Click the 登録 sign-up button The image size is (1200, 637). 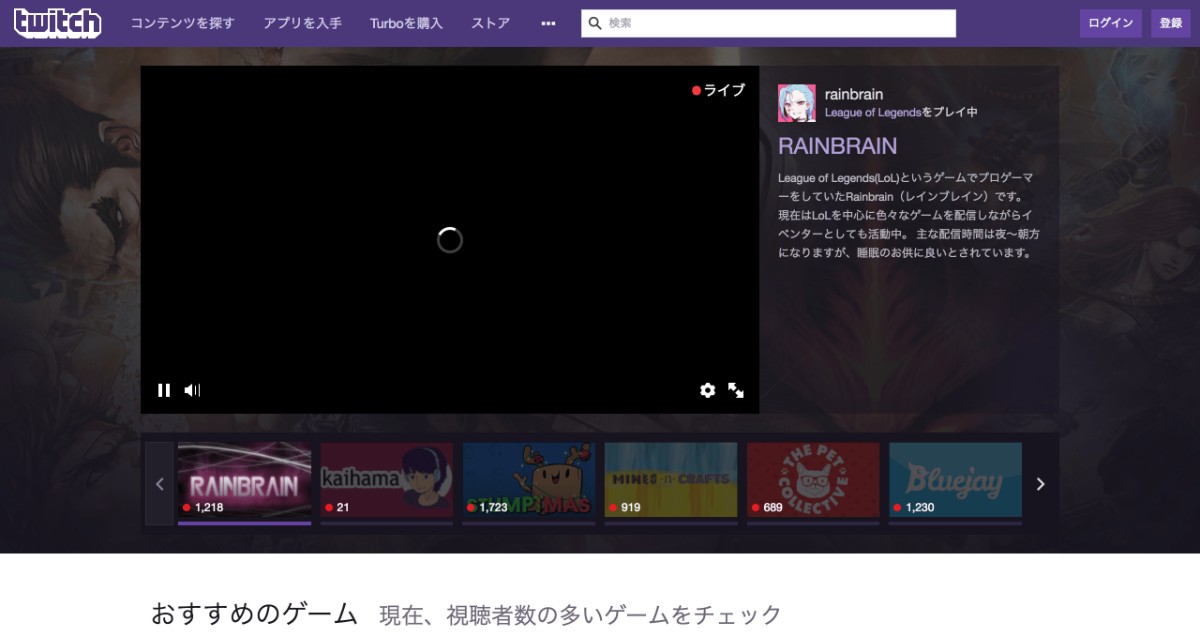[1171, 23]
